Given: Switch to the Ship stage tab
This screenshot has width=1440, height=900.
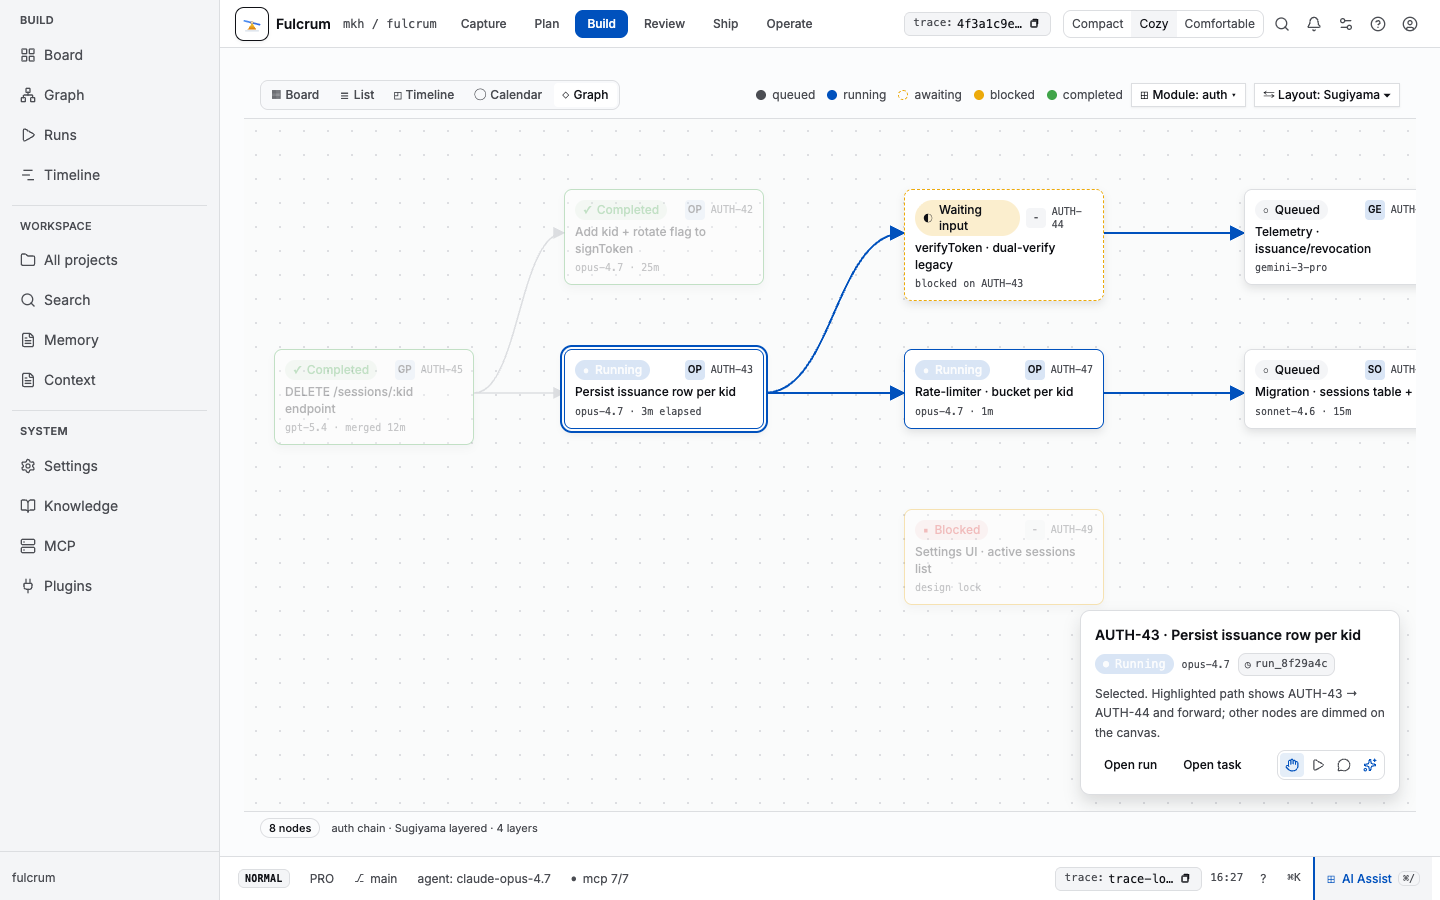Looking at the screenshot, I should tap(725, 24).
